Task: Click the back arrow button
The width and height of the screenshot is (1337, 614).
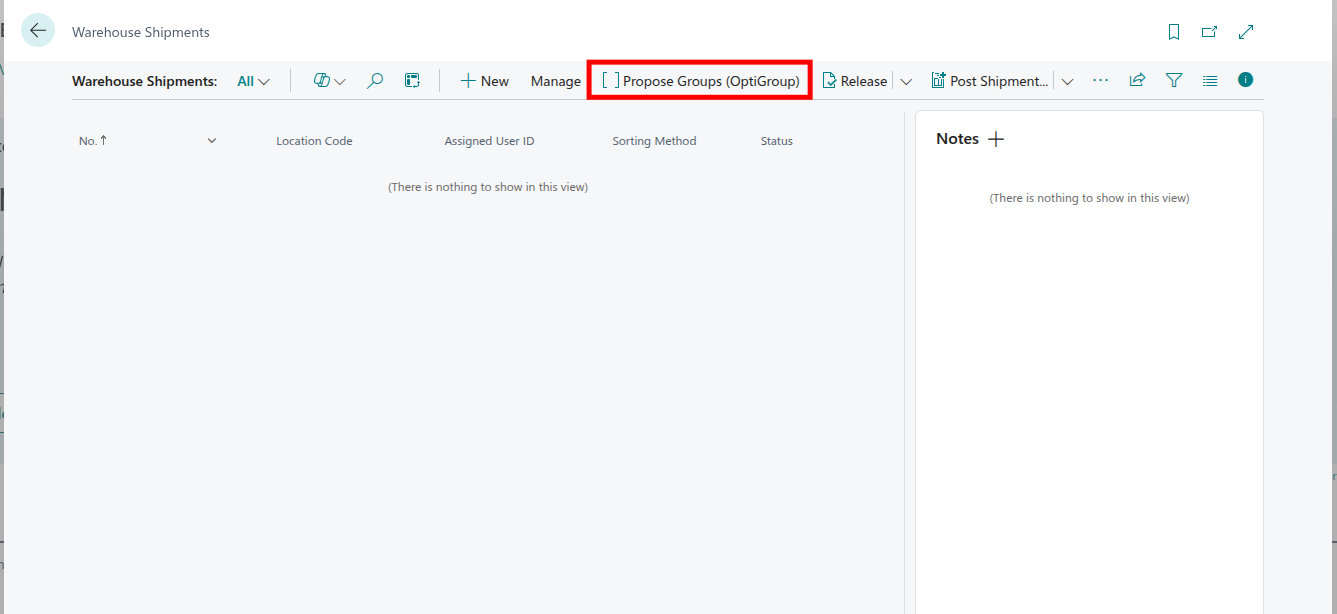Action: pyautogui.click(x=38, y=31)
